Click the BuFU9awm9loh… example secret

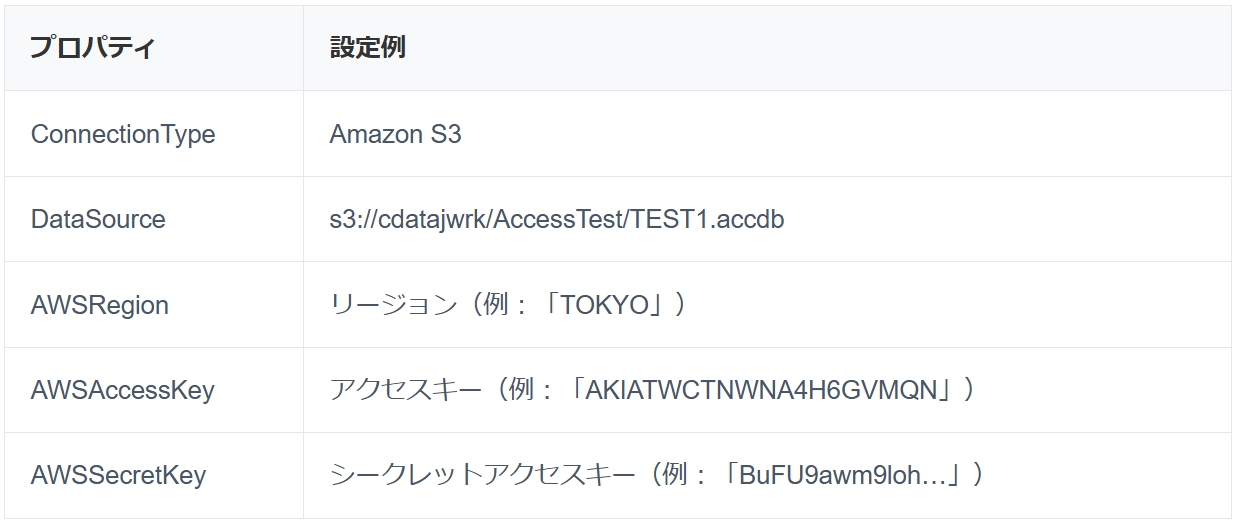click(841, 475)
